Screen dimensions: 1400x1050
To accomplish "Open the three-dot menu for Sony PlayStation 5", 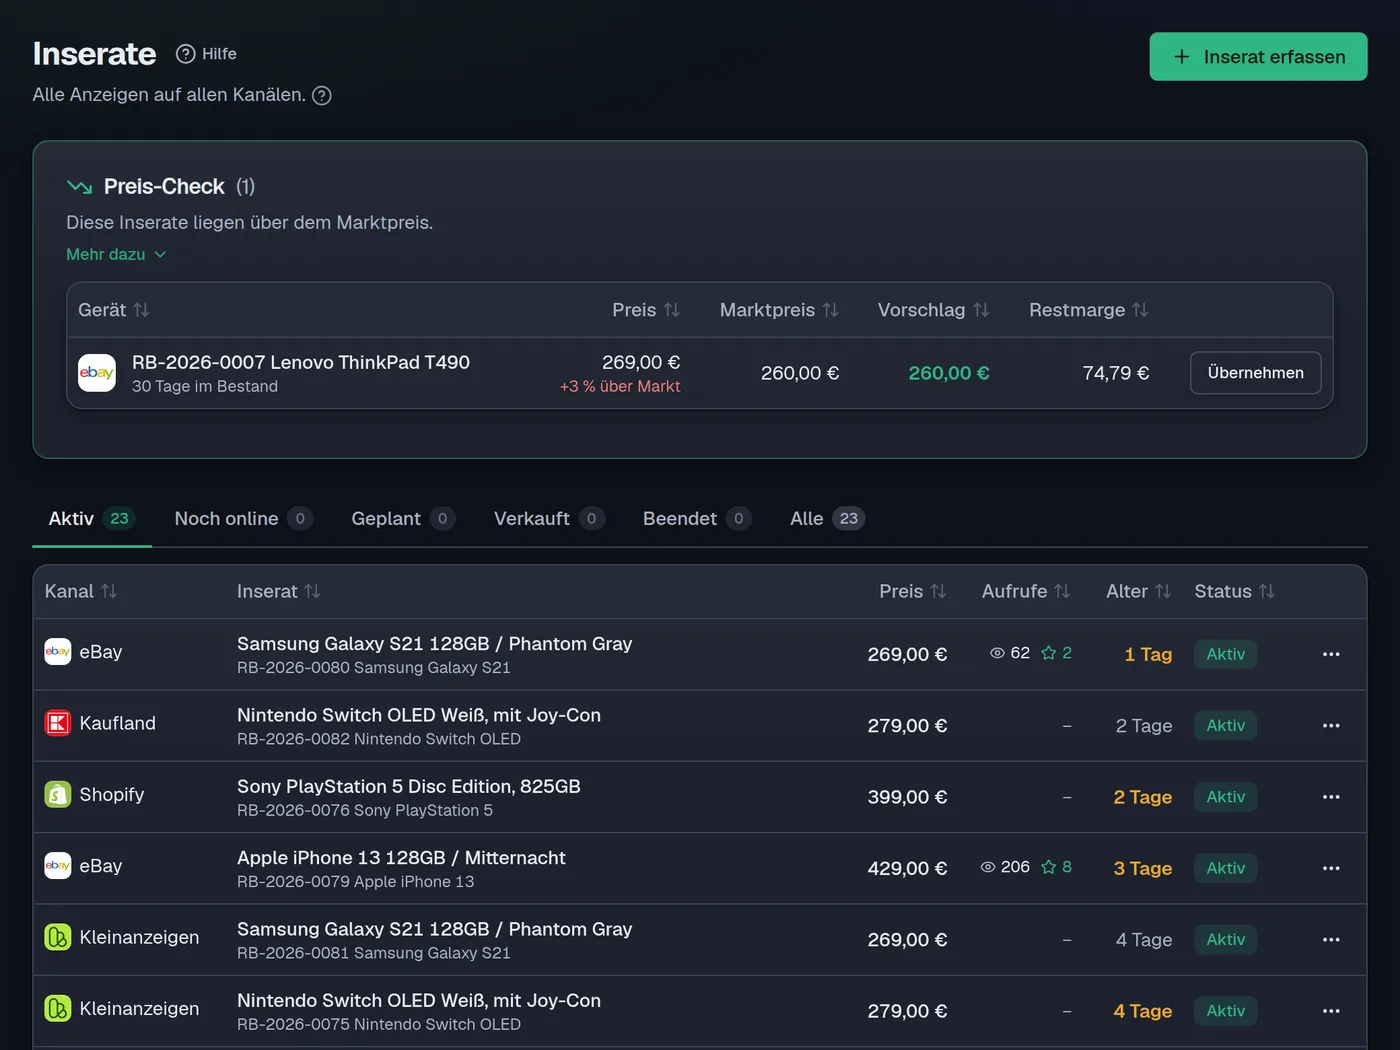I will pyautogui.click(x=1331, y=797).
